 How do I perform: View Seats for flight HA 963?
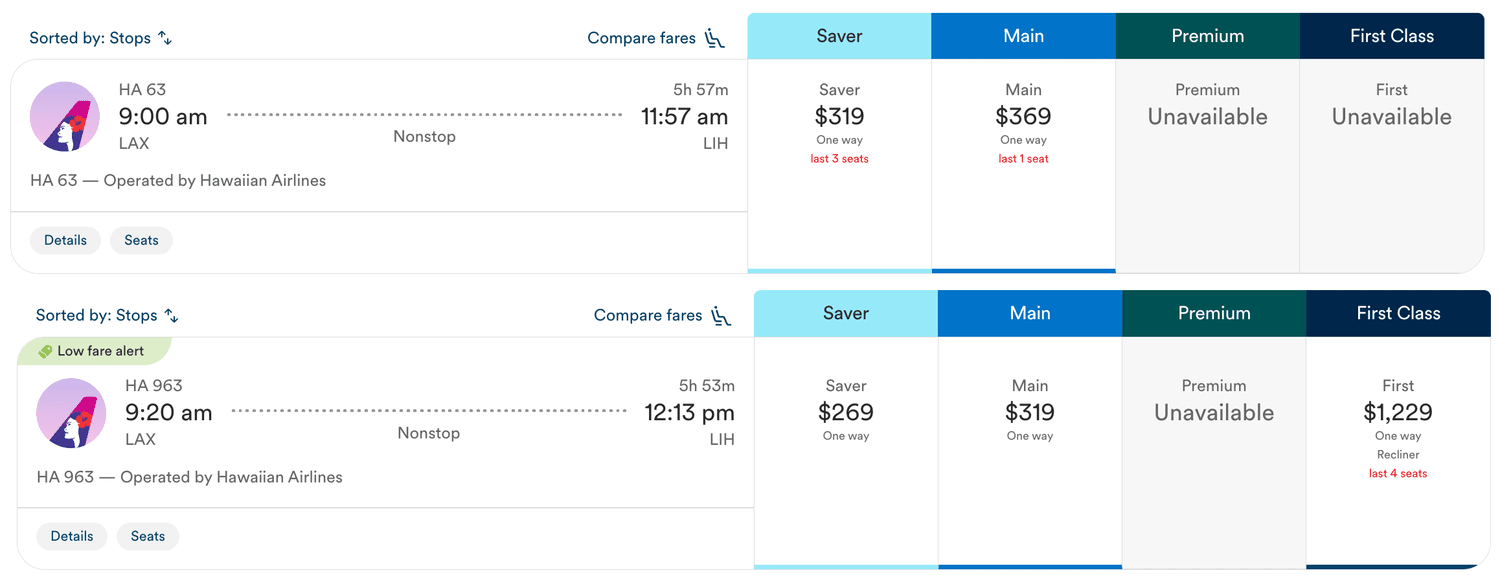click(x=148, y=536)
